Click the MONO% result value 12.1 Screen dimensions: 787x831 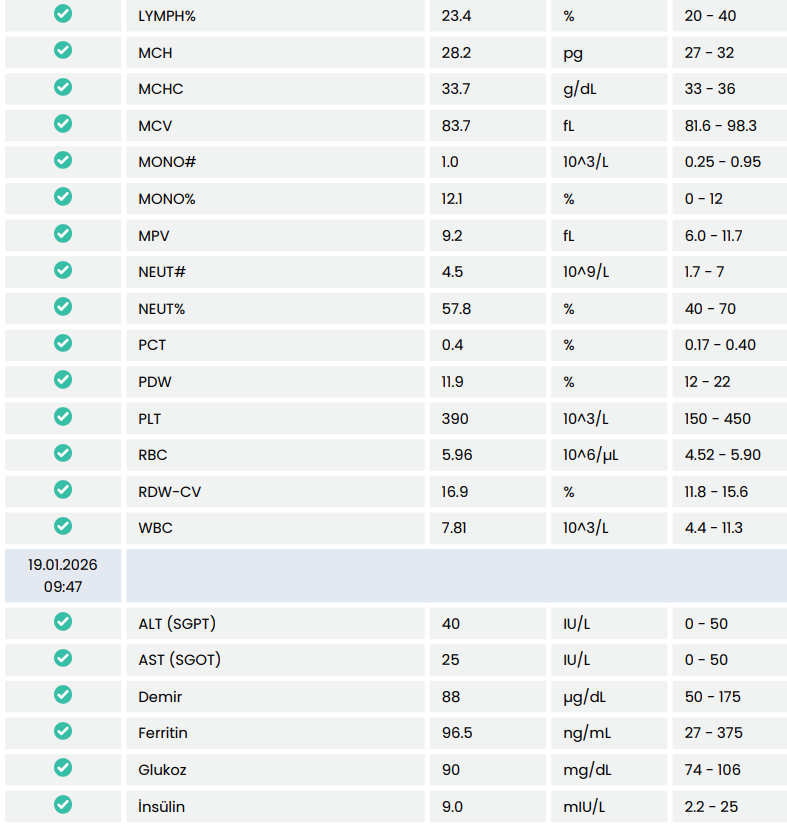pyautogui.click(x=451, y=198)
